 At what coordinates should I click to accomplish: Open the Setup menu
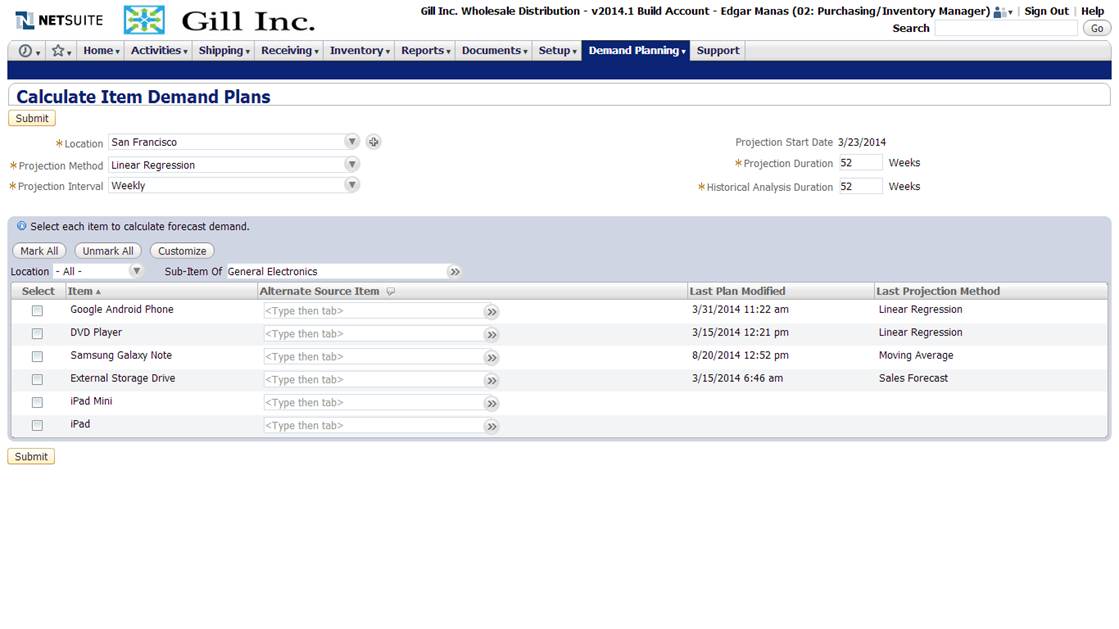[x=557, y=51]
